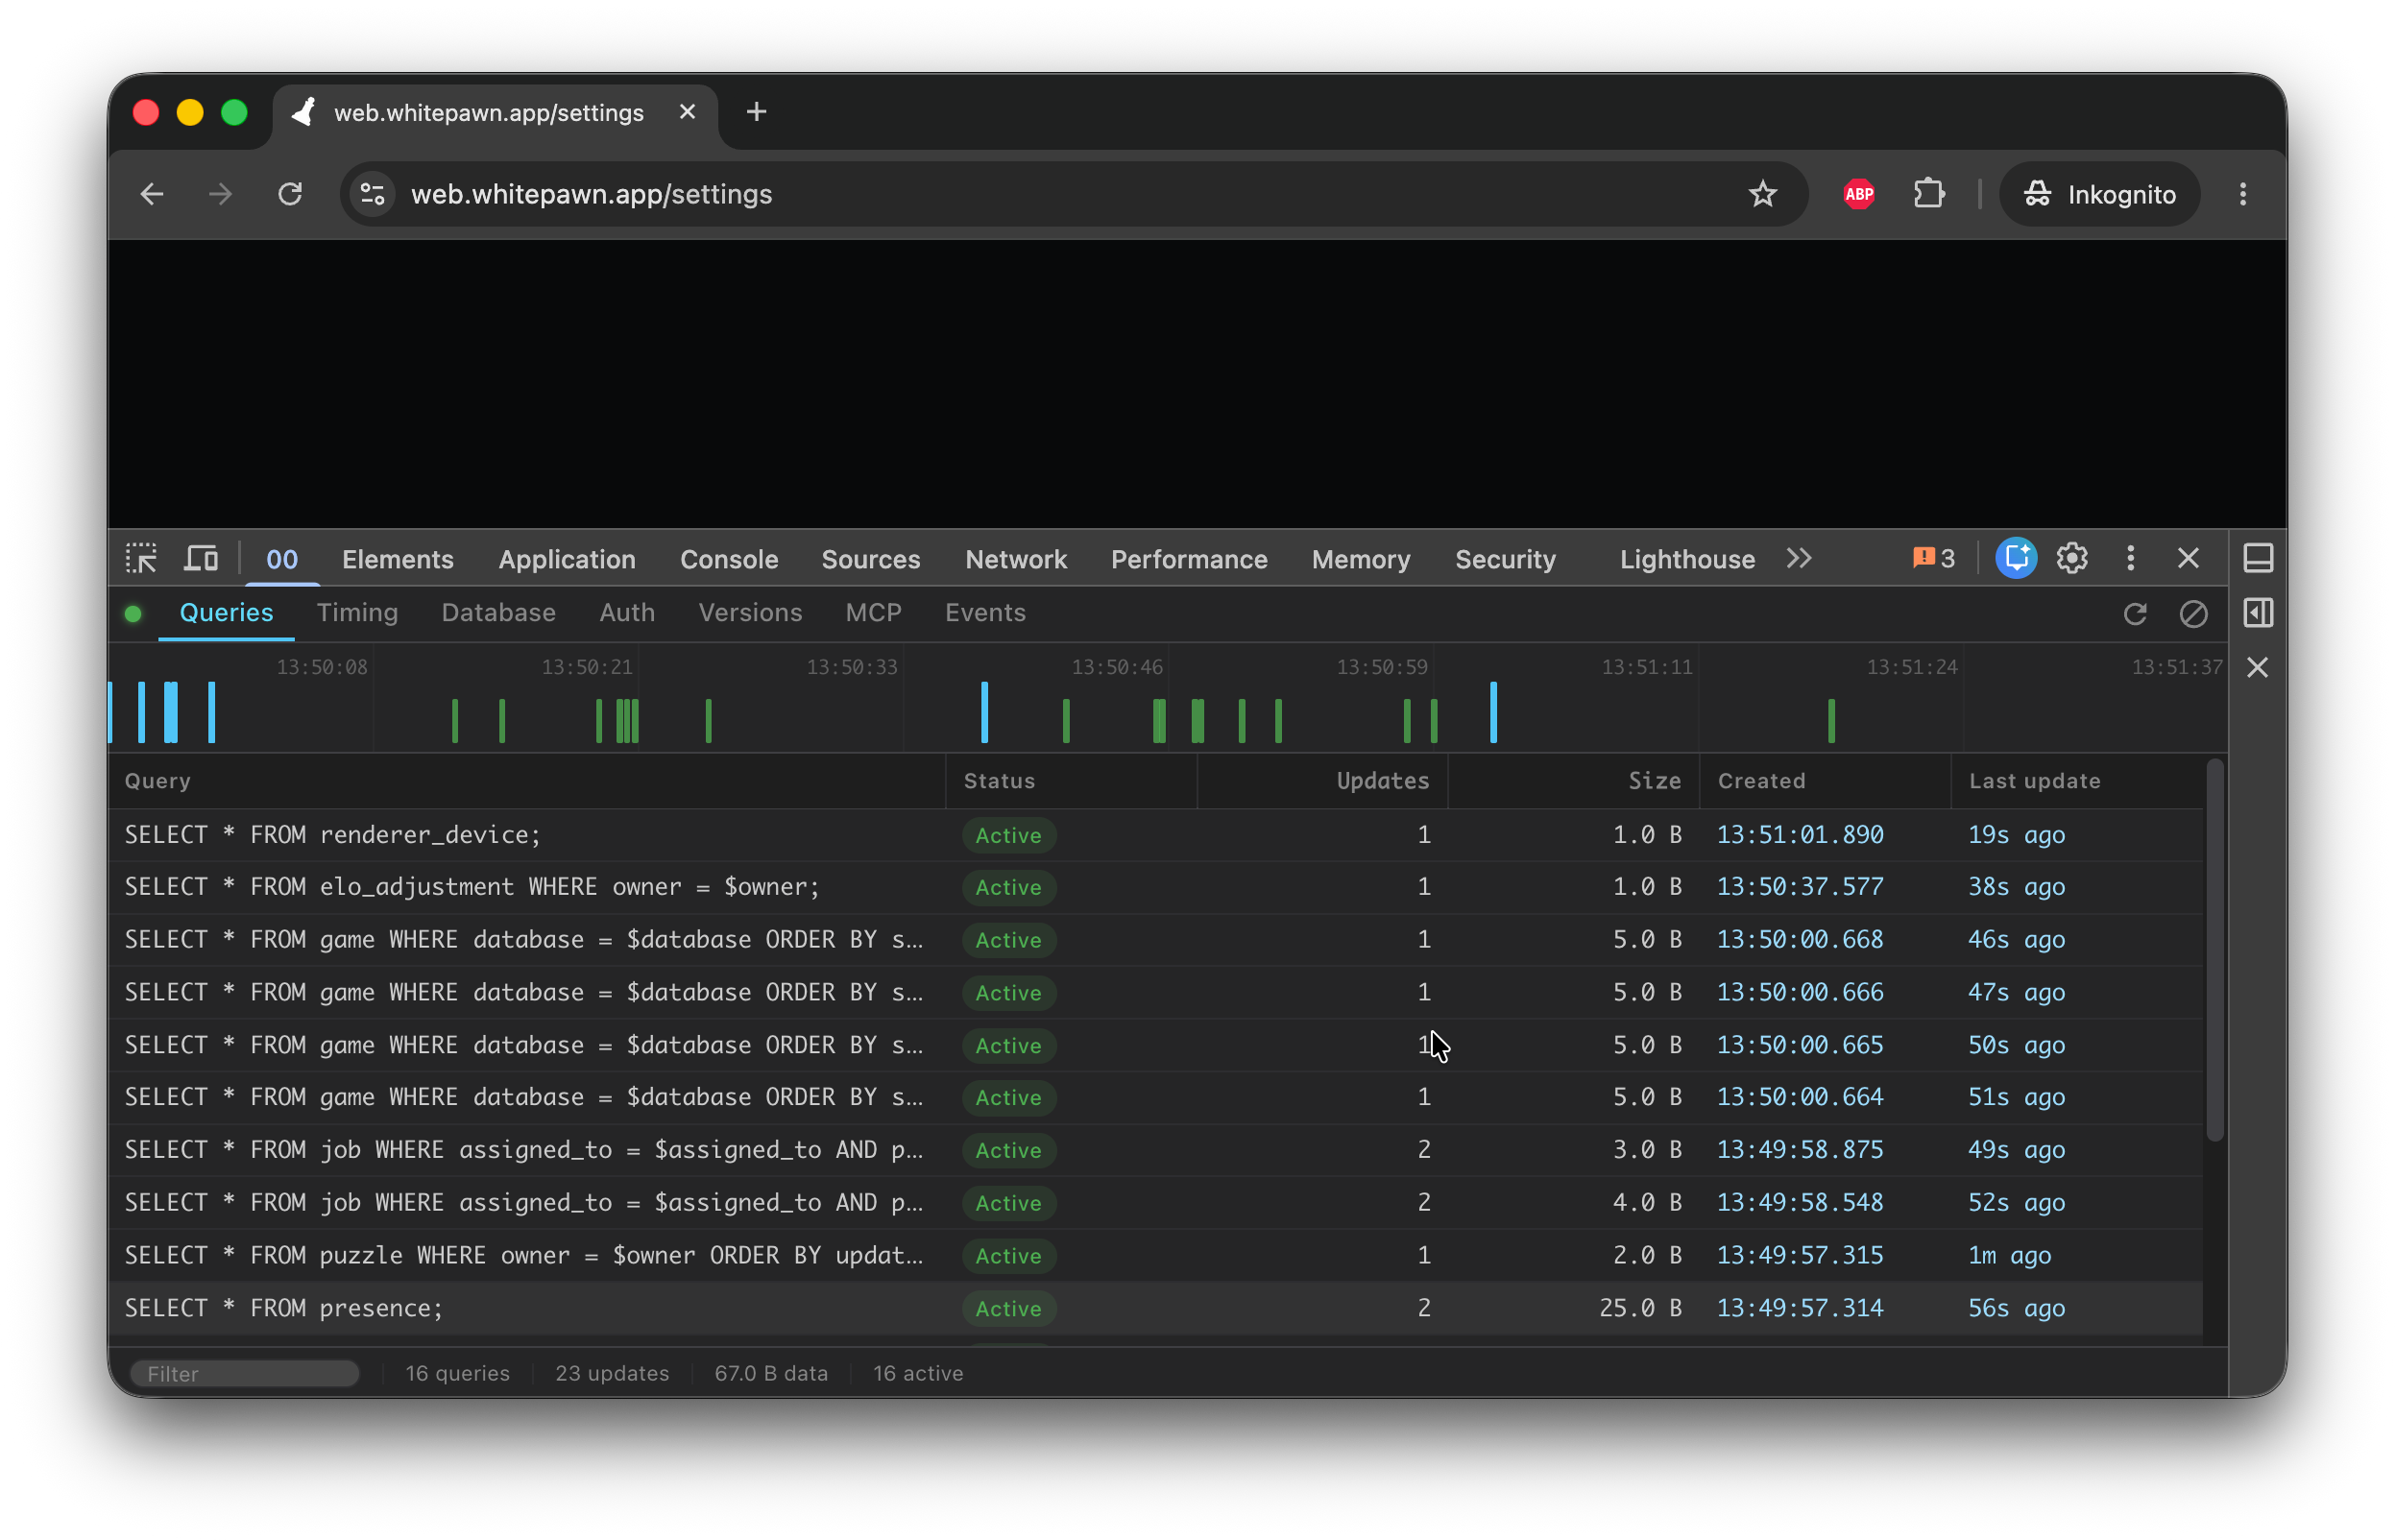This screenshot has height=1540, width=2395.
Task: Select the Auth subtab
Action: [x=627, y=612]
